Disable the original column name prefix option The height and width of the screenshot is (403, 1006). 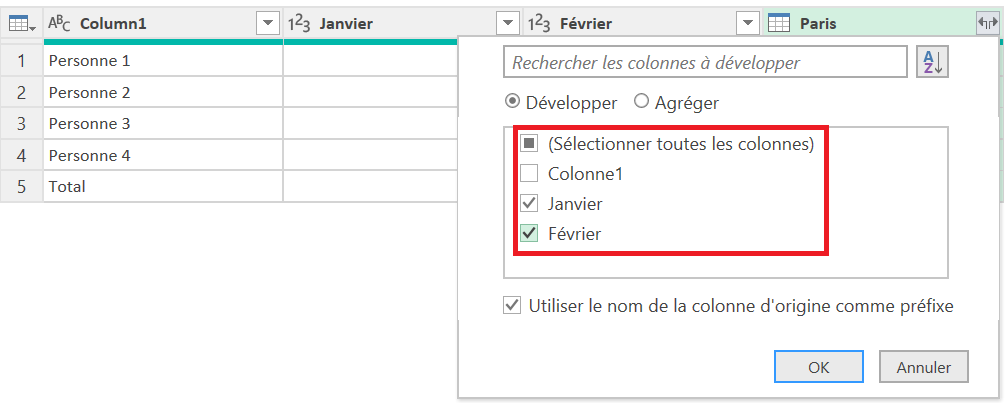pyautogui.click(x=512, y=306)
